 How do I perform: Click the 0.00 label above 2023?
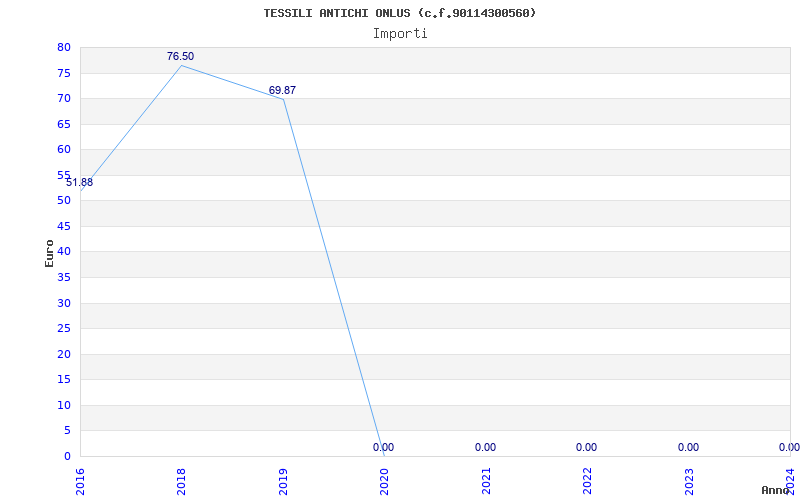pos(688,447)
